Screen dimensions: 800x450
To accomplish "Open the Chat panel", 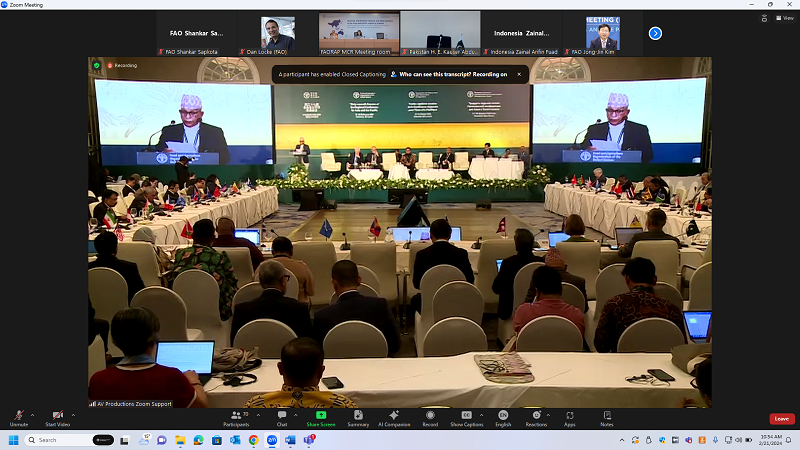I will (282, 416).
